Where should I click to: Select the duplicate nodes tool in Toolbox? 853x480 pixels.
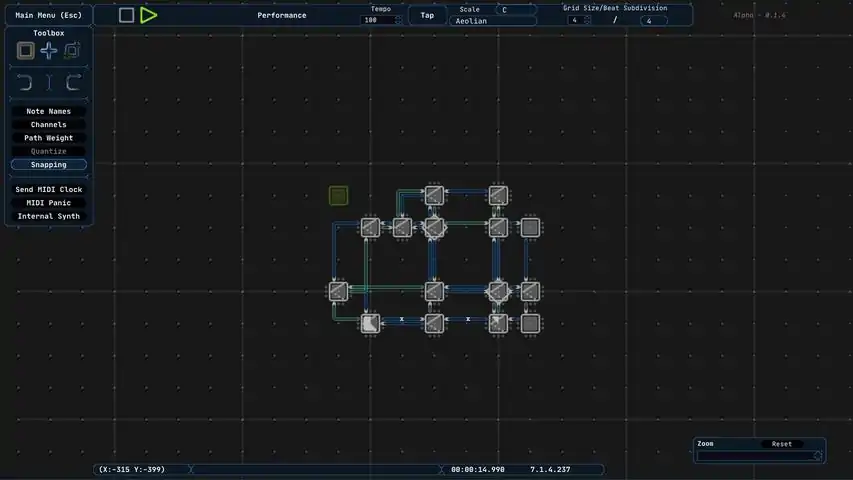click(72, 51)
